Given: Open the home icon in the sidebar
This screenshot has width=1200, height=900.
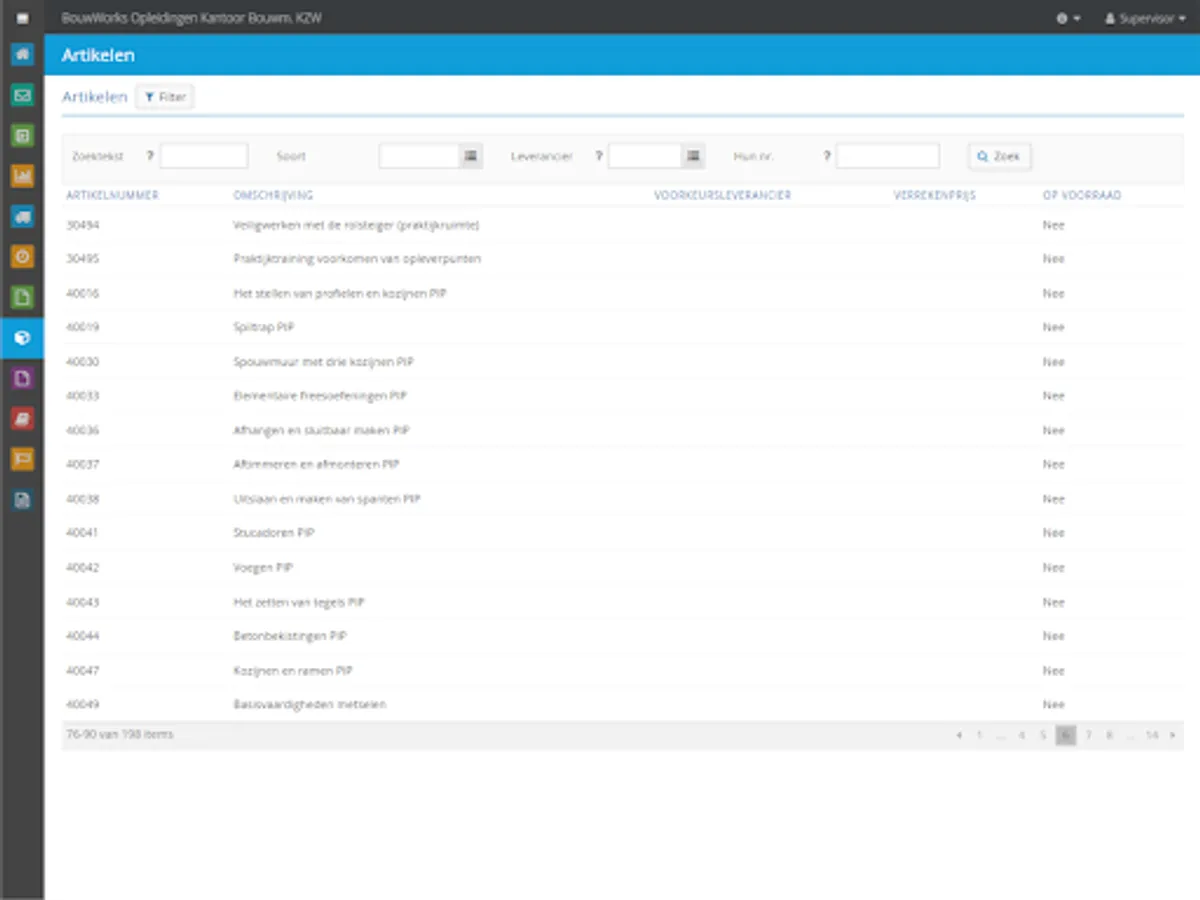Looking at the screenshot, I should click(22, 54).
